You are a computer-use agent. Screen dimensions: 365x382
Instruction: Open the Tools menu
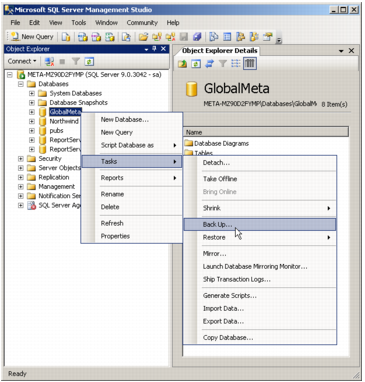[x=79, y=23]
